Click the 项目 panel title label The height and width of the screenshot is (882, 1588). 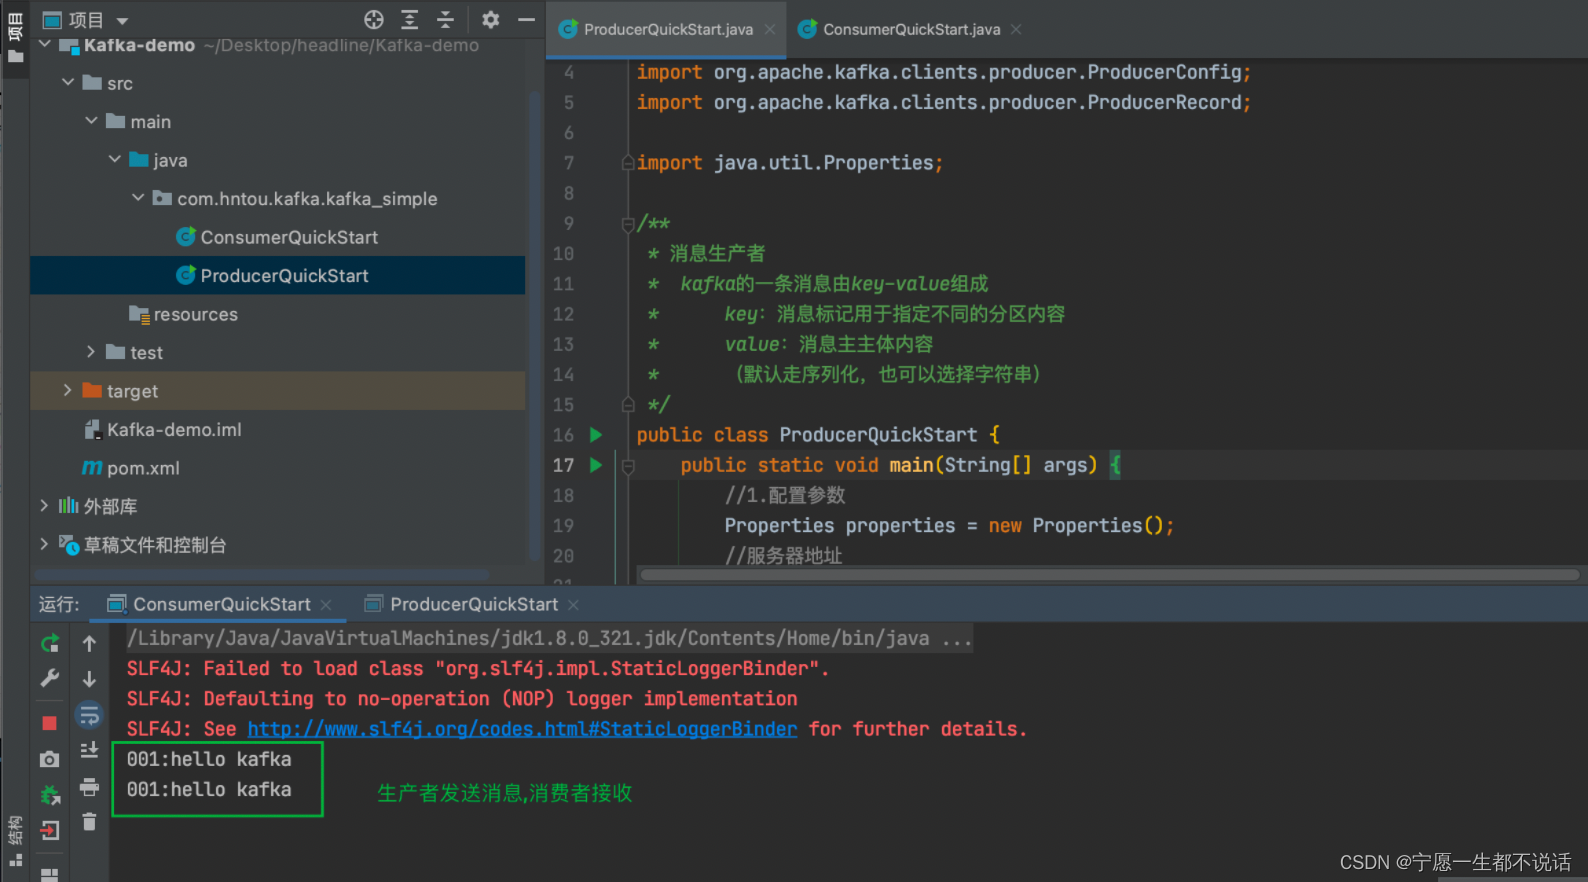86,20
